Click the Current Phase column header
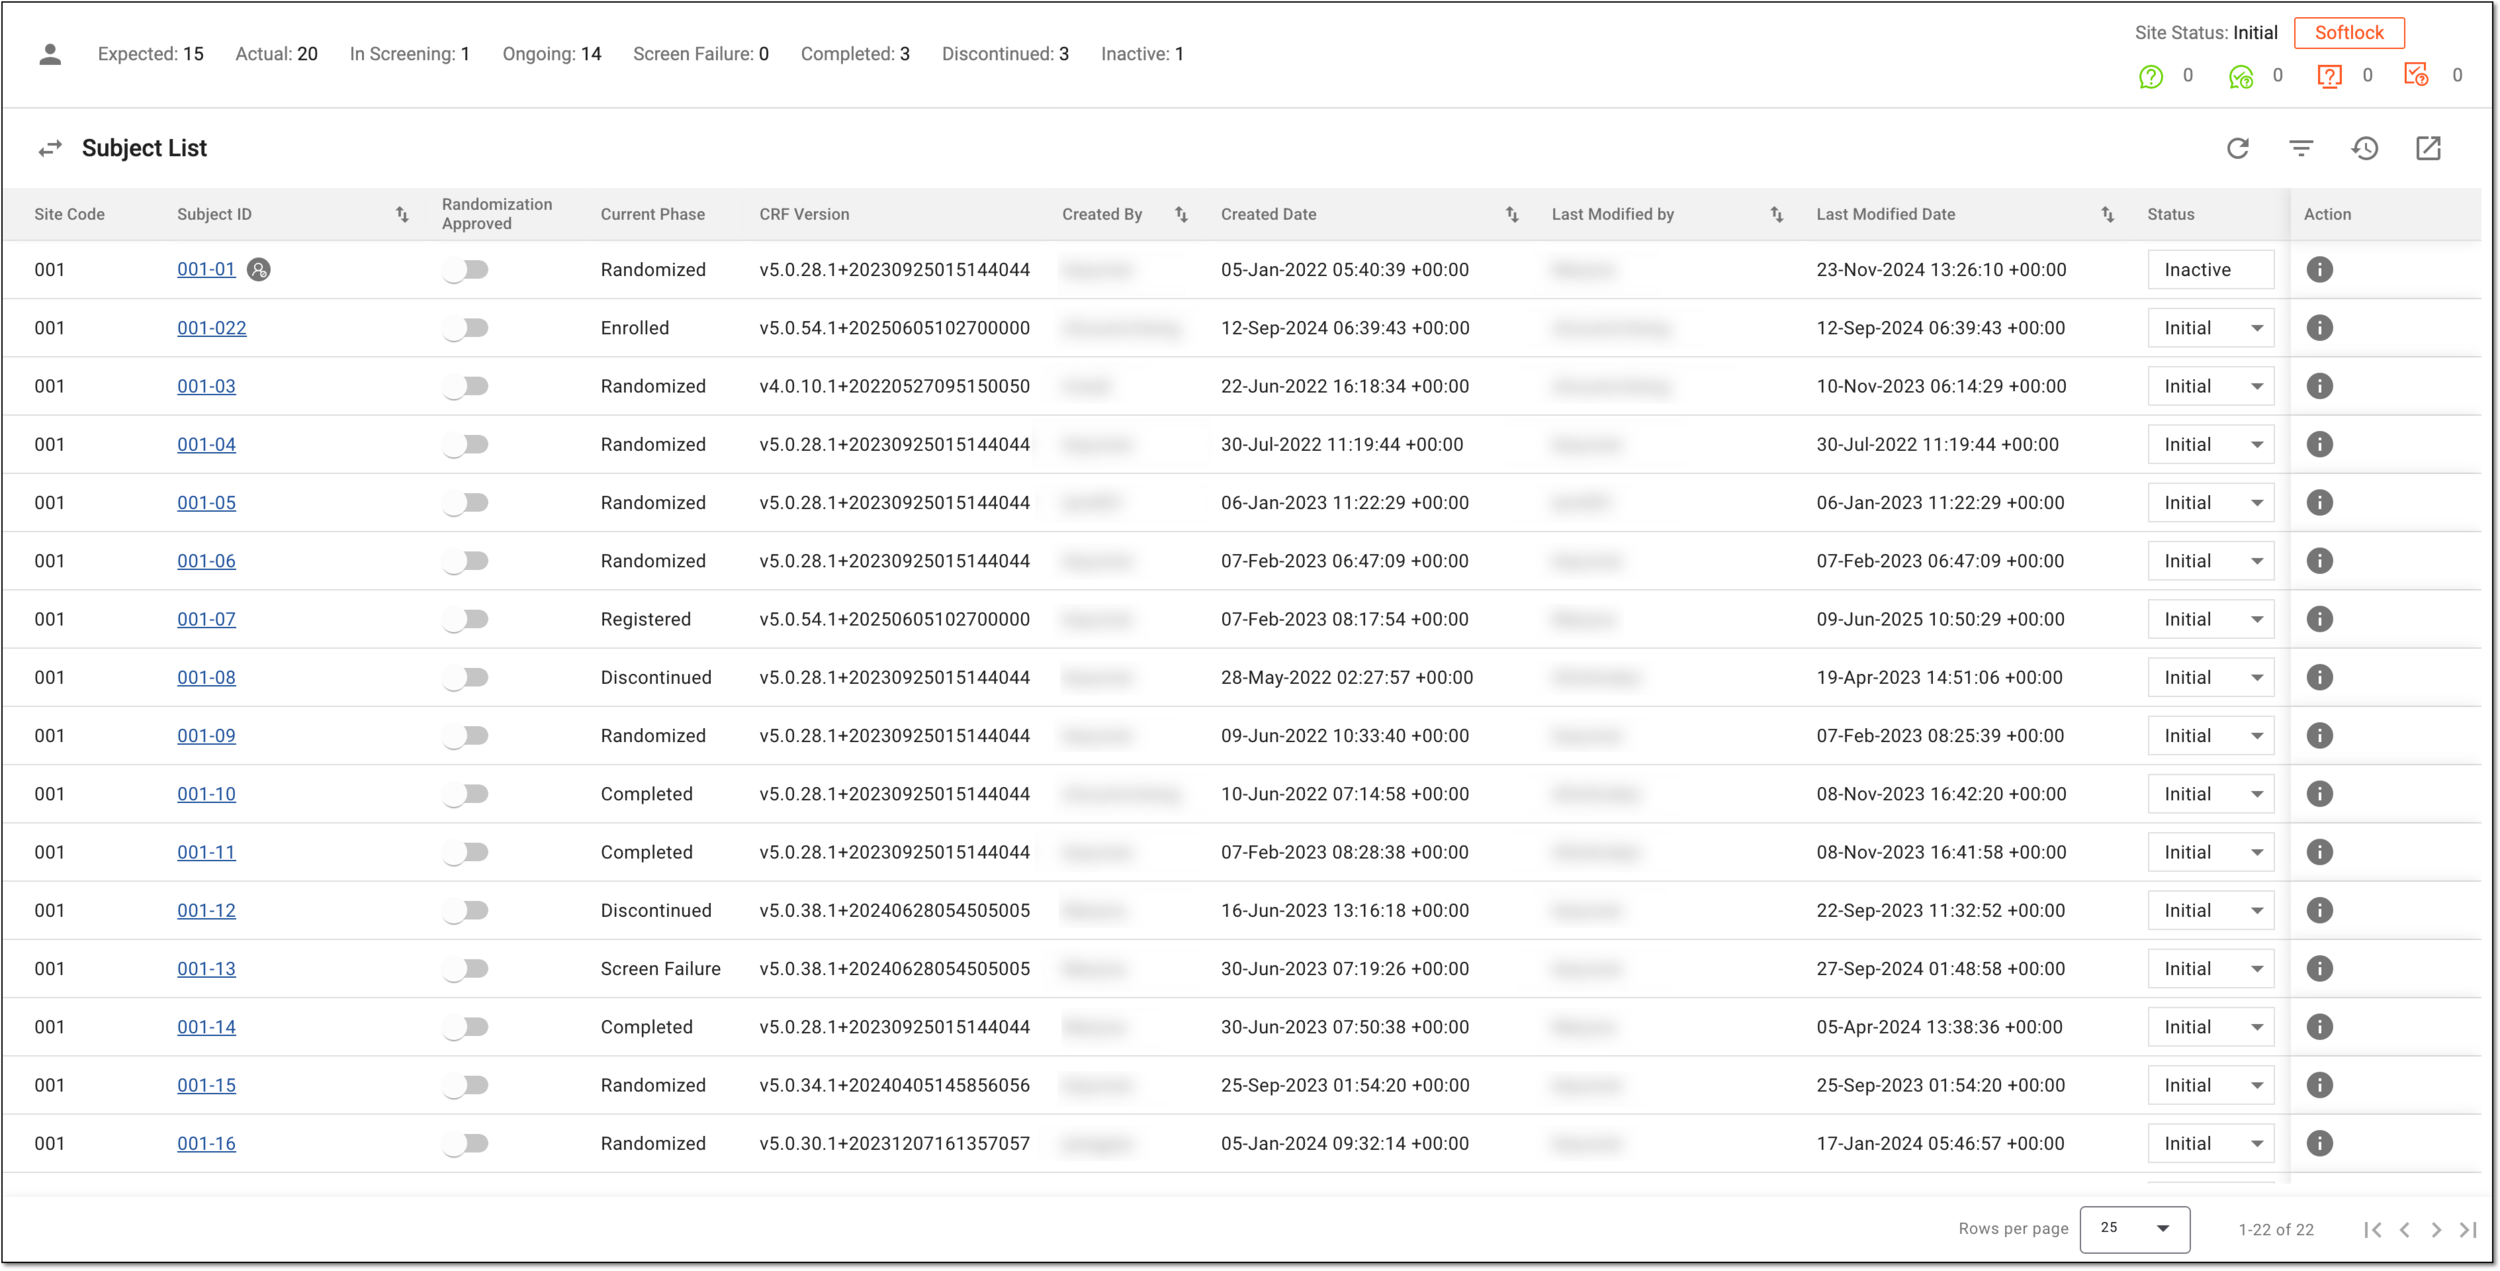The image size is (2500, 1271). [x=652, y=214]
